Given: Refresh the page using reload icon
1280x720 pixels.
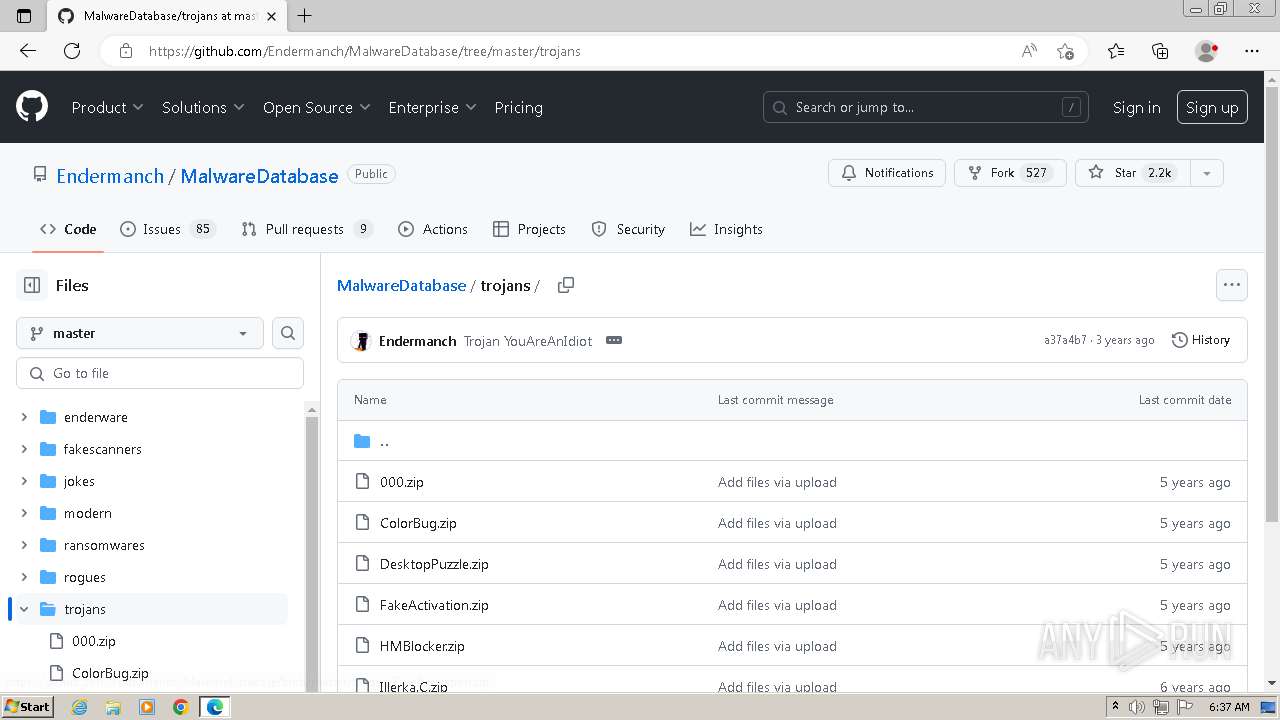Looking at the screenshot, I should [72, 51].
